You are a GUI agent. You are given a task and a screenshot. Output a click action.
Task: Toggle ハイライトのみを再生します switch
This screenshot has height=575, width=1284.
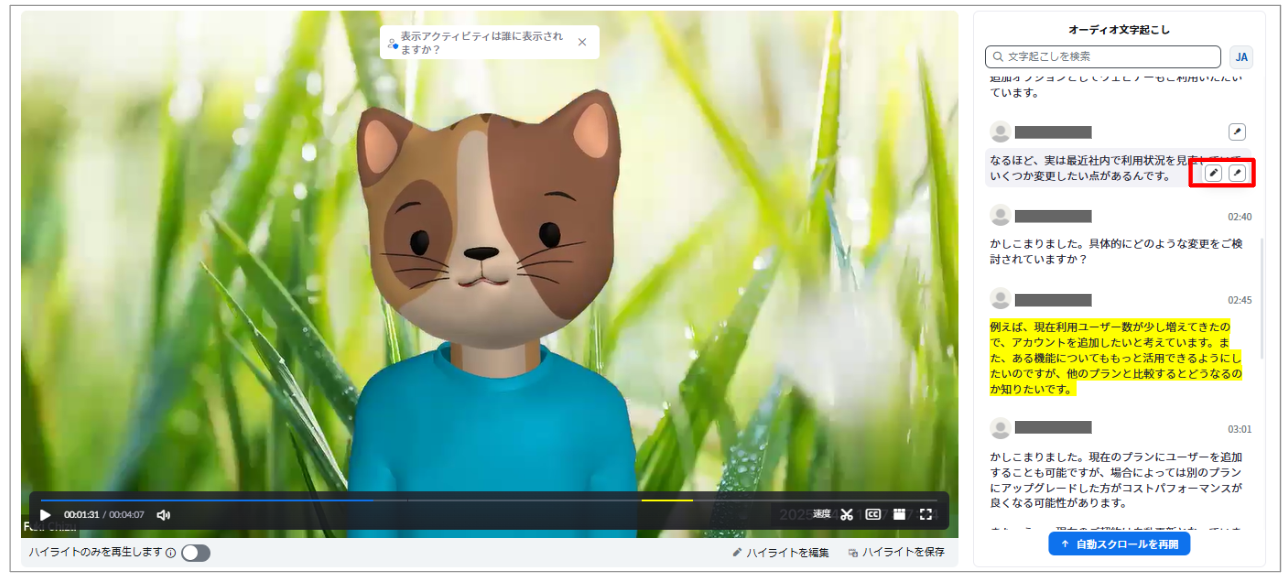[196, 553]
